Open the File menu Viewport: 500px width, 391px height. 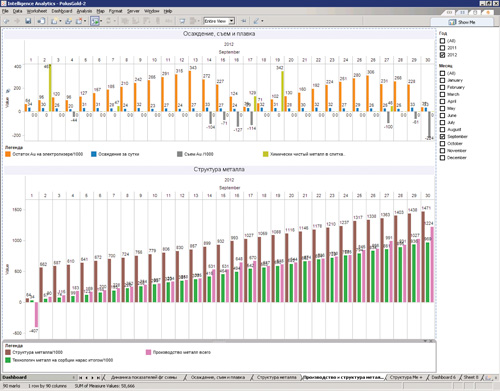click(5, 11)
